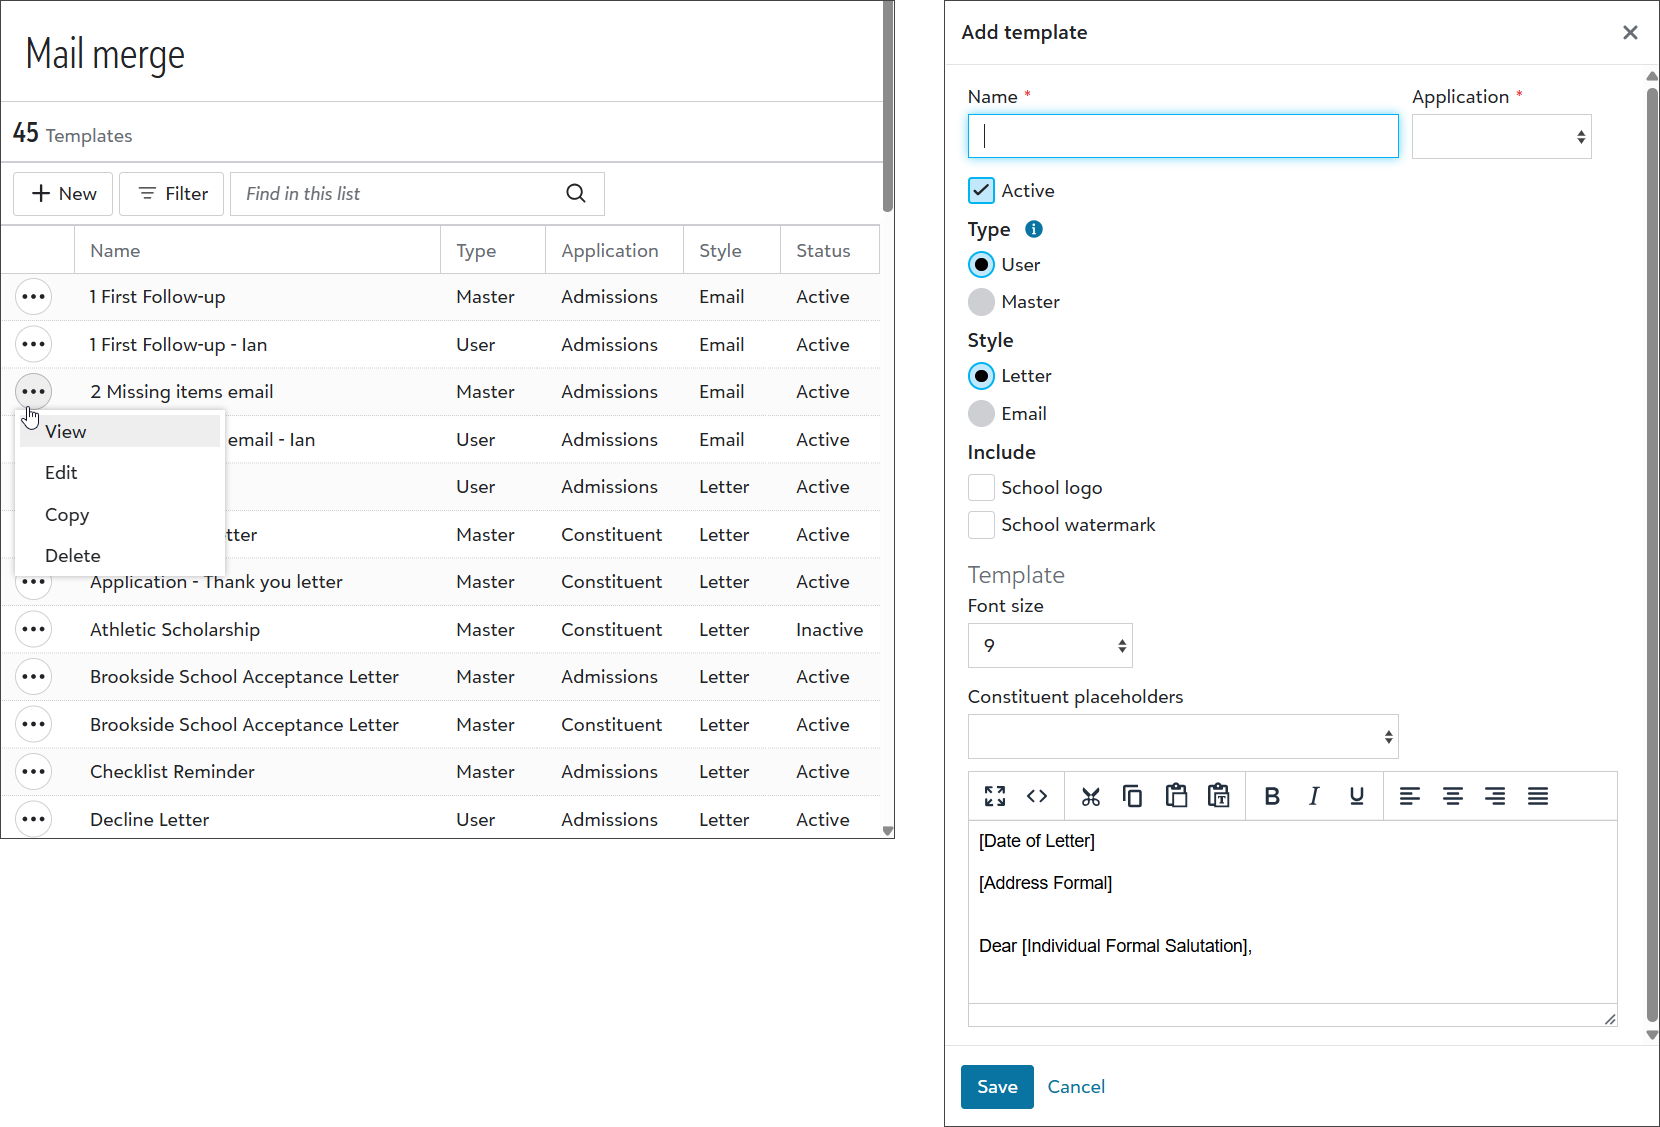Center align text in editor toolbar
1660x1127 pixels.
tap(1452, 796)
